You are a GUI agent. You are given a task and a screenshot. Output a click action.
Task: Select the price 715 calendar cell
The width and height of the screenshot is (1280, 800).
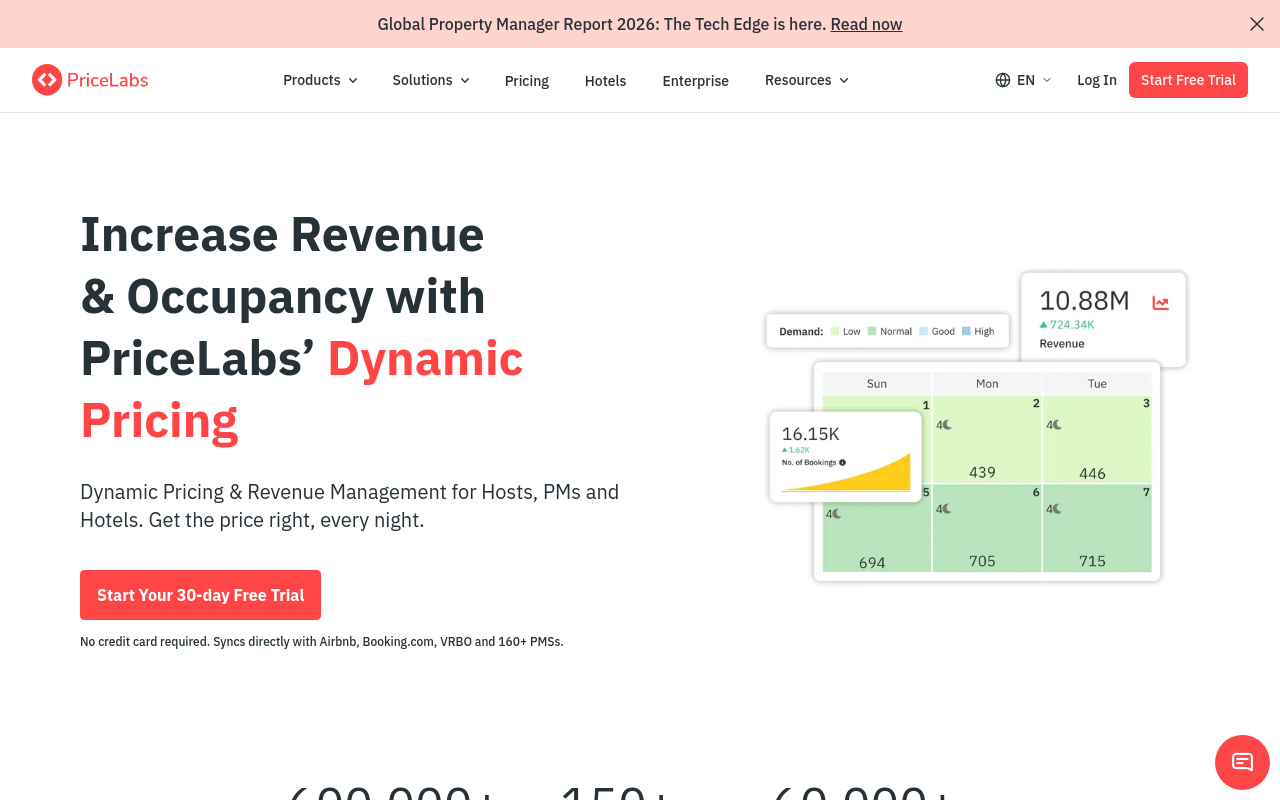(1097, 528)
